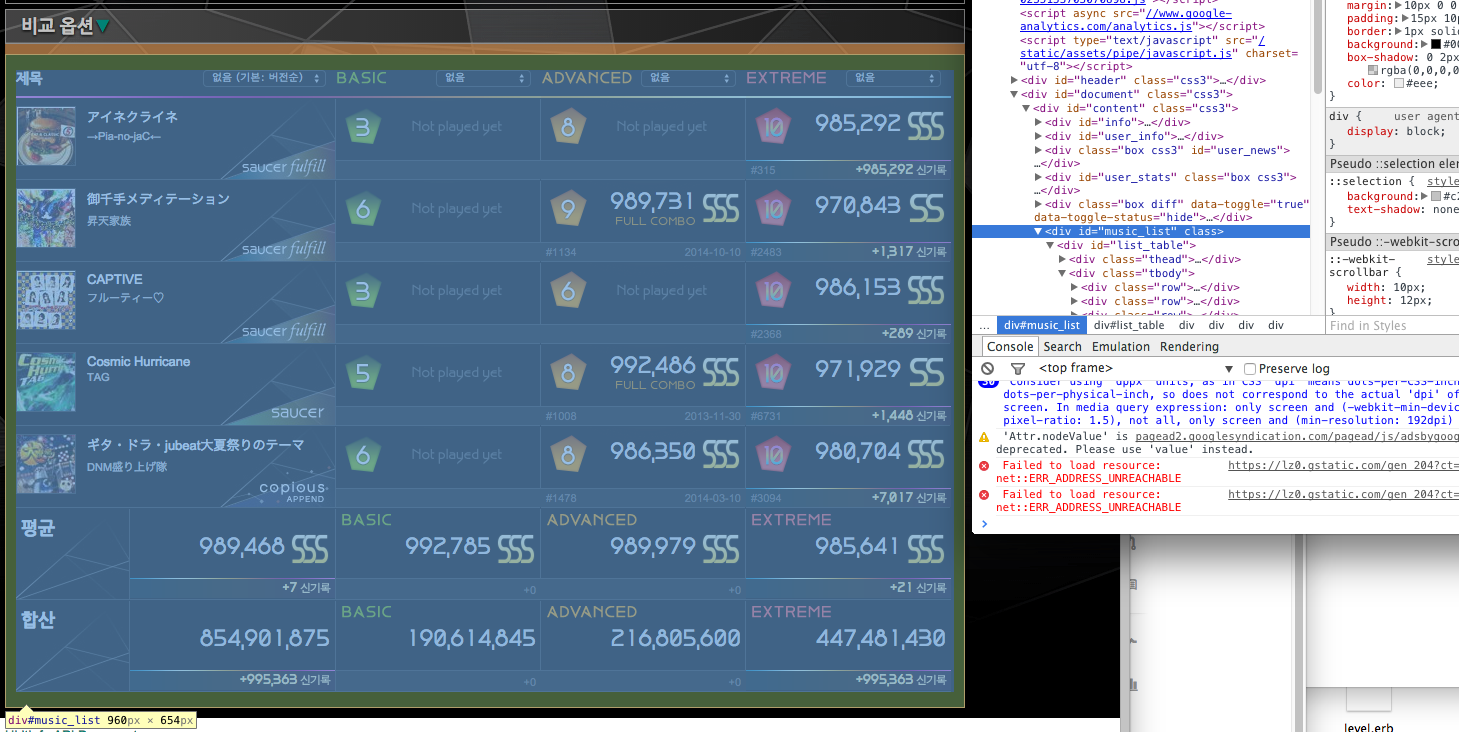Open the color #eee swatch
1459x732 pixels.
click(1399, 83)
